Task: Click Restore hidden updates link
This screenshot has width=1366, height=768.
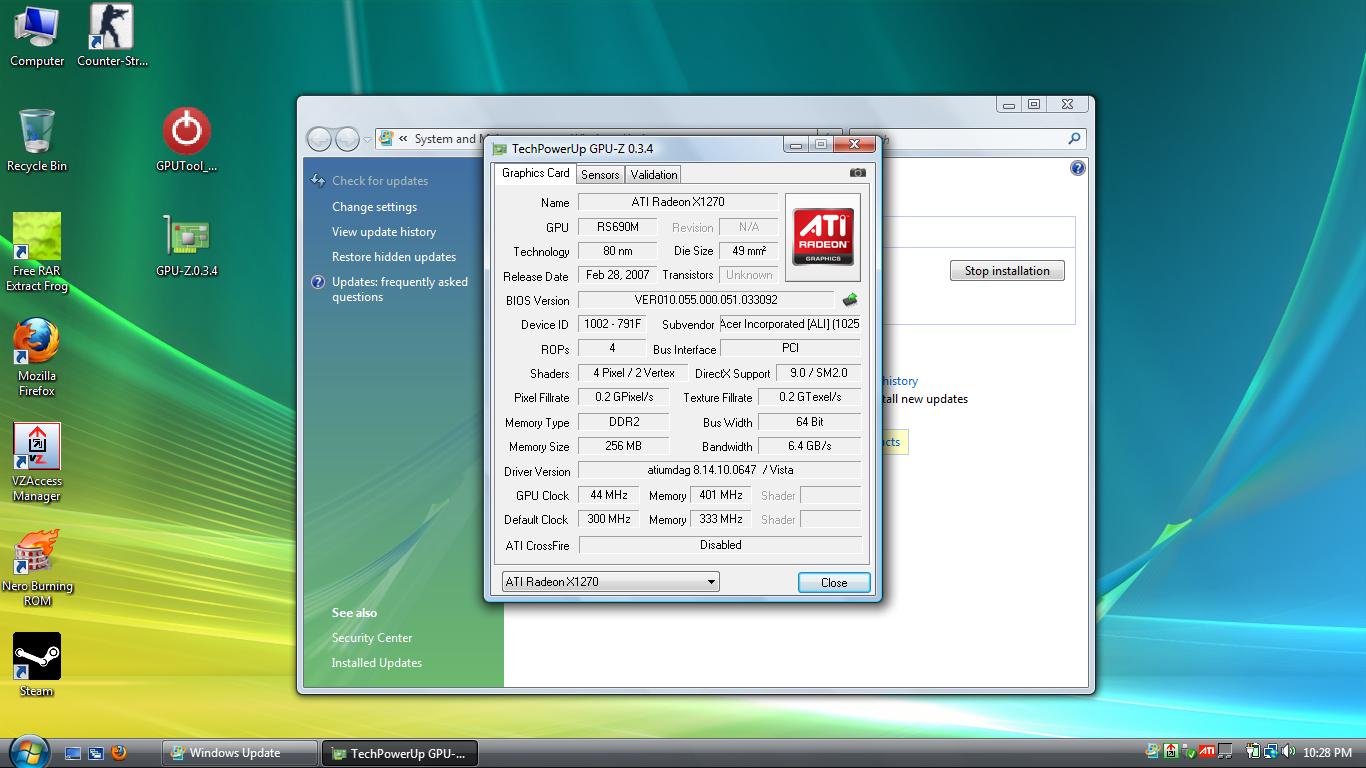Action: 394,257
